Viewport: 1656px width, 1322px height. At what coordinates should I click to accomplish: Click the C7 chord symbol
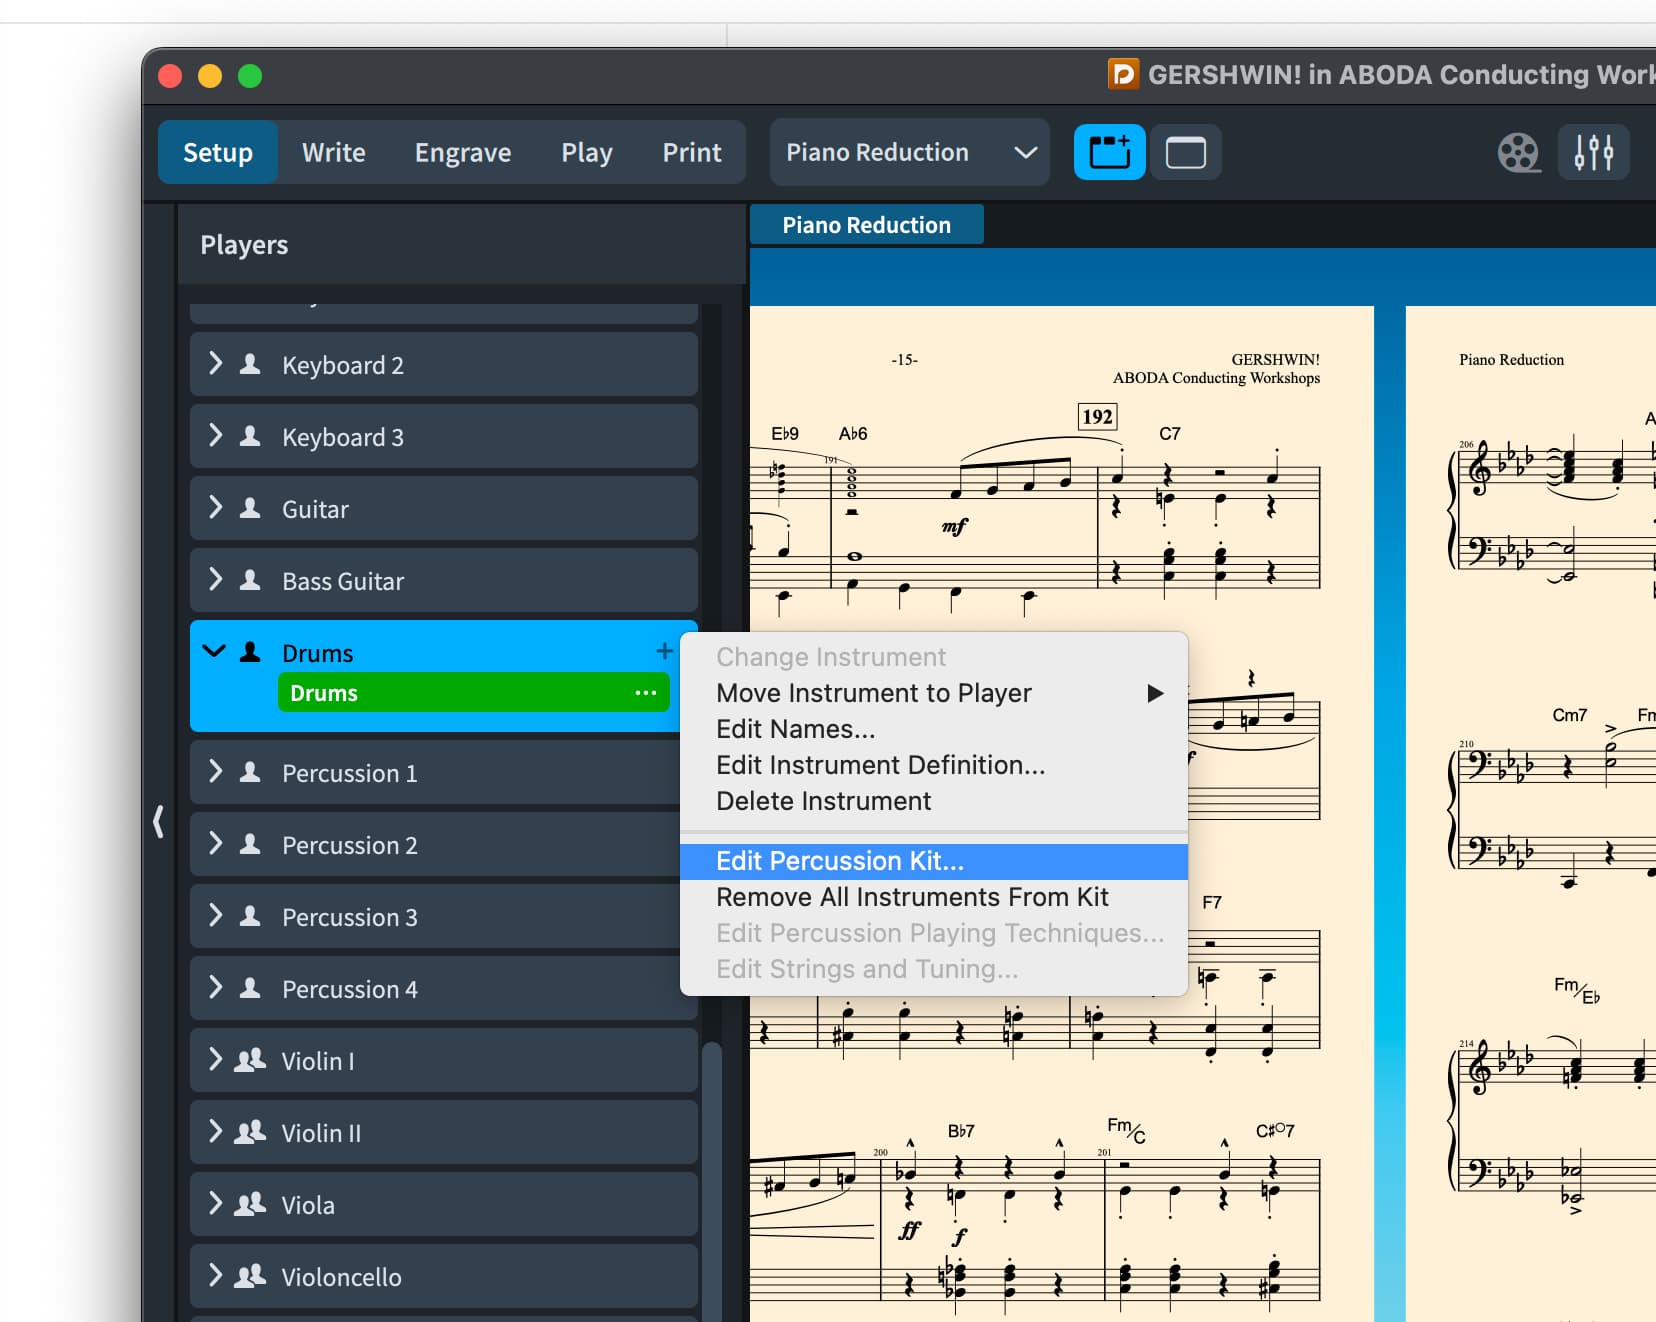coord(1169,434)
